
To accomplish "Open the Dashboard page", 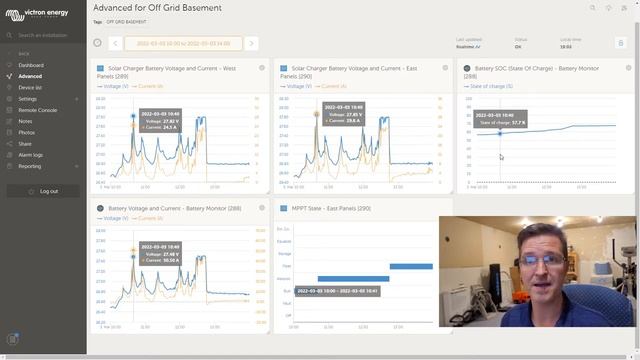I will tap(31, 65).
